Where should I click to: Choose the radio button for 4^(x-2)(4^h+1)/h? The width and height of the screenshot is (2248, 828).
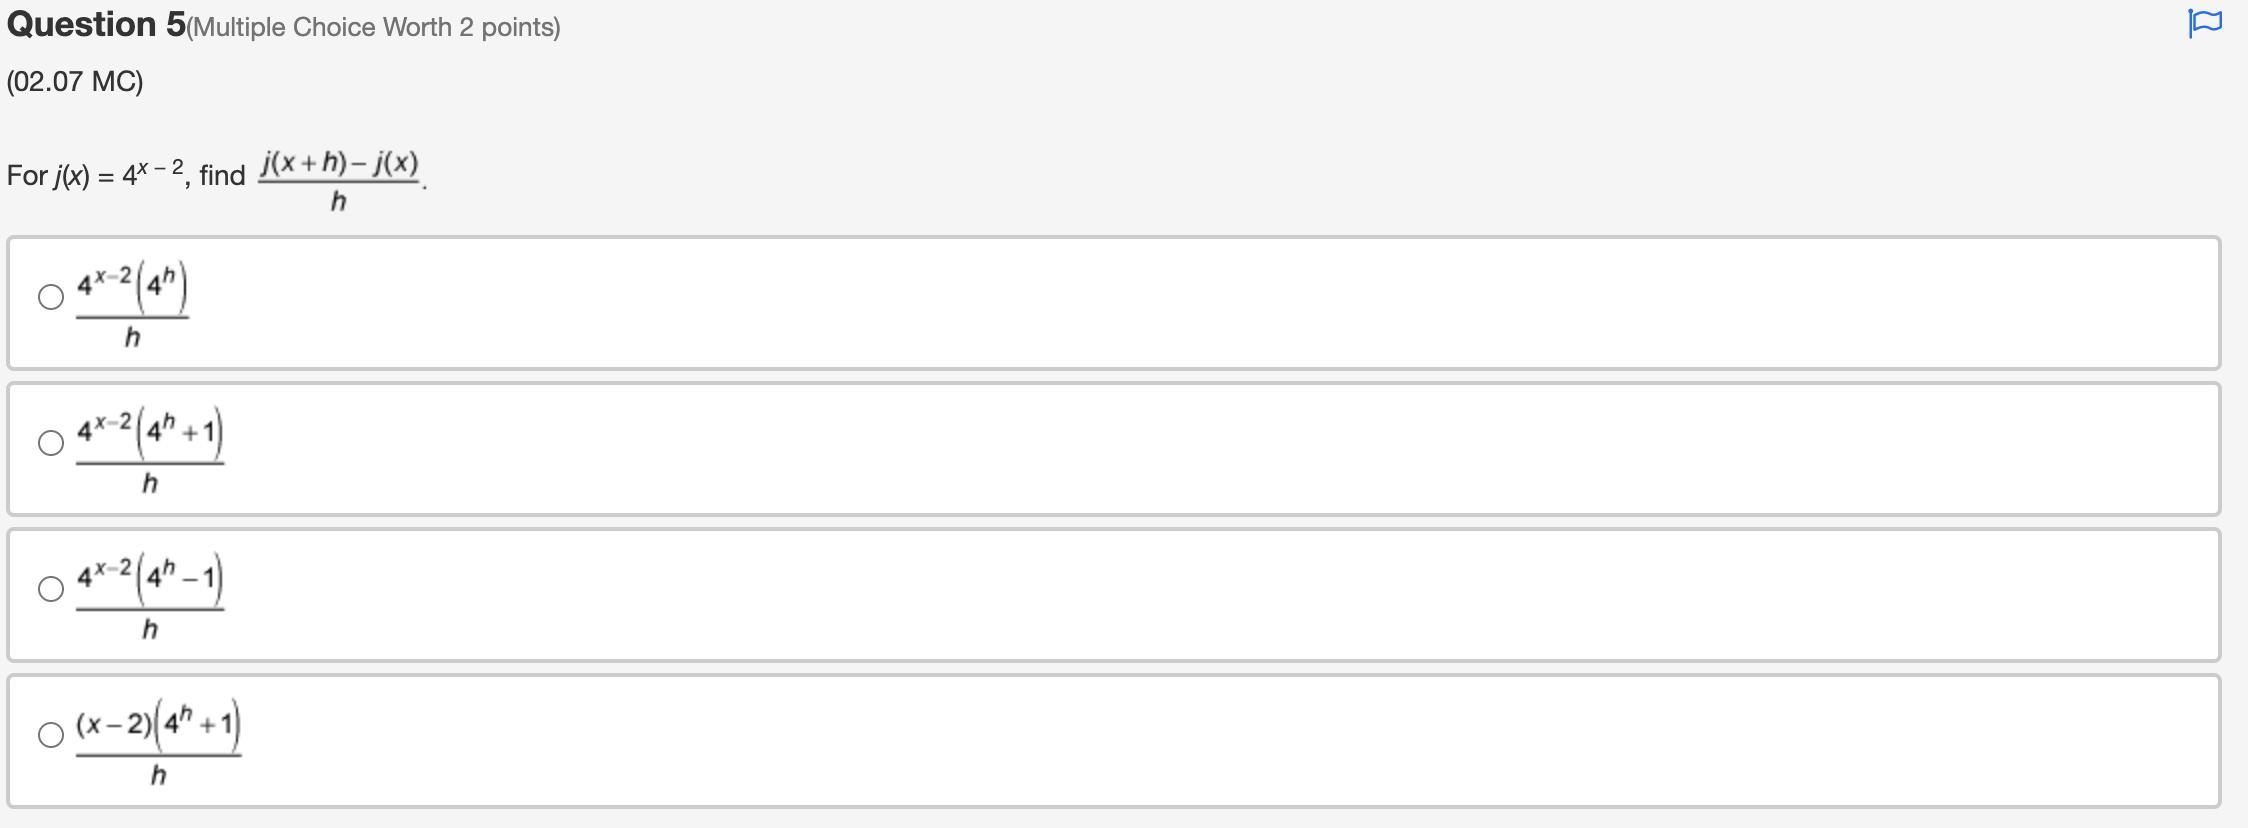pyautogui.click(x=51, y=443)
